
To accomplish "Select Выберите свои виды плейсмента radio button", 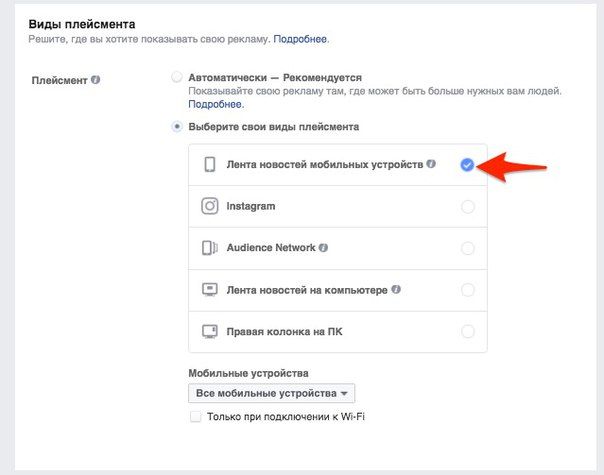I will [177, 127].
